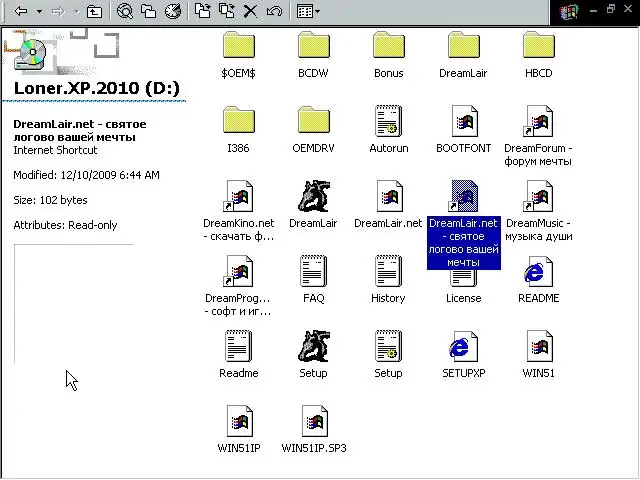This screenshot has width=640, height=480.
Task: Open the Forward history dropdown arrow
Action: 76,11
